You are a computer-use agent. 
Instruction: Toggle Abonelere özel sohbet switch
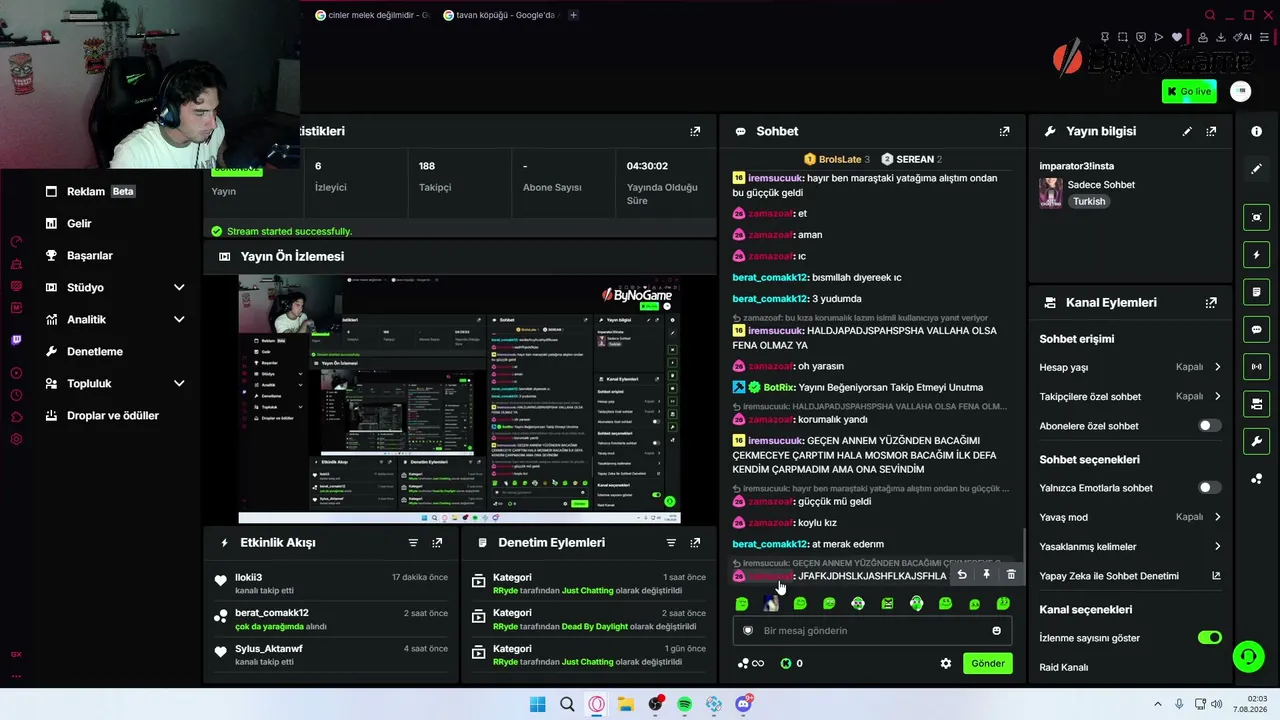click(x=1210, y=426)
